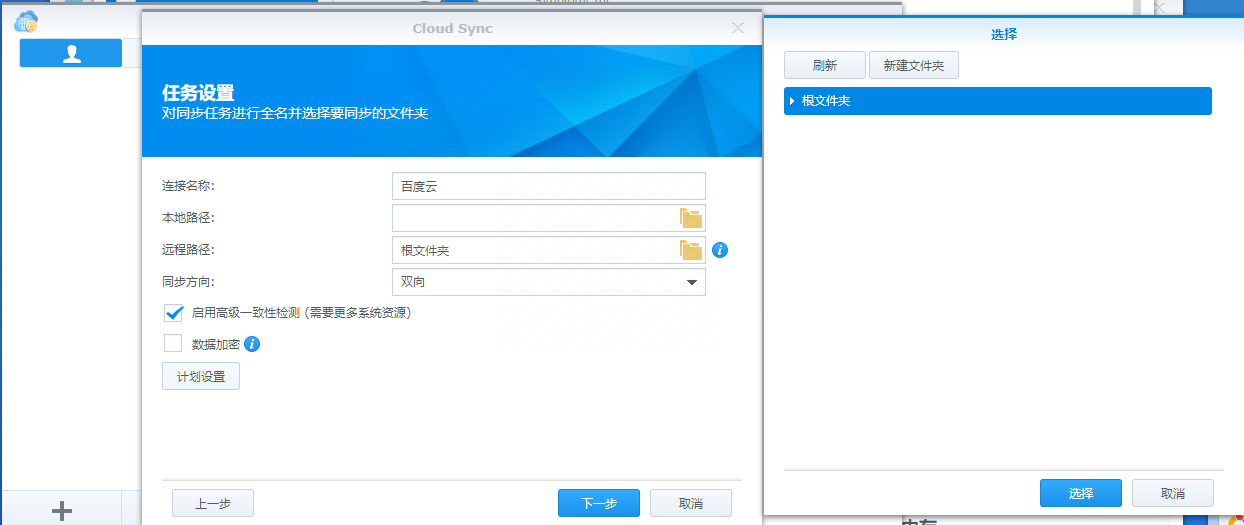The height and width of the screenshot is (525, 1244).
Task: Click 新建文件夹 button
Action: click(913, 66)
